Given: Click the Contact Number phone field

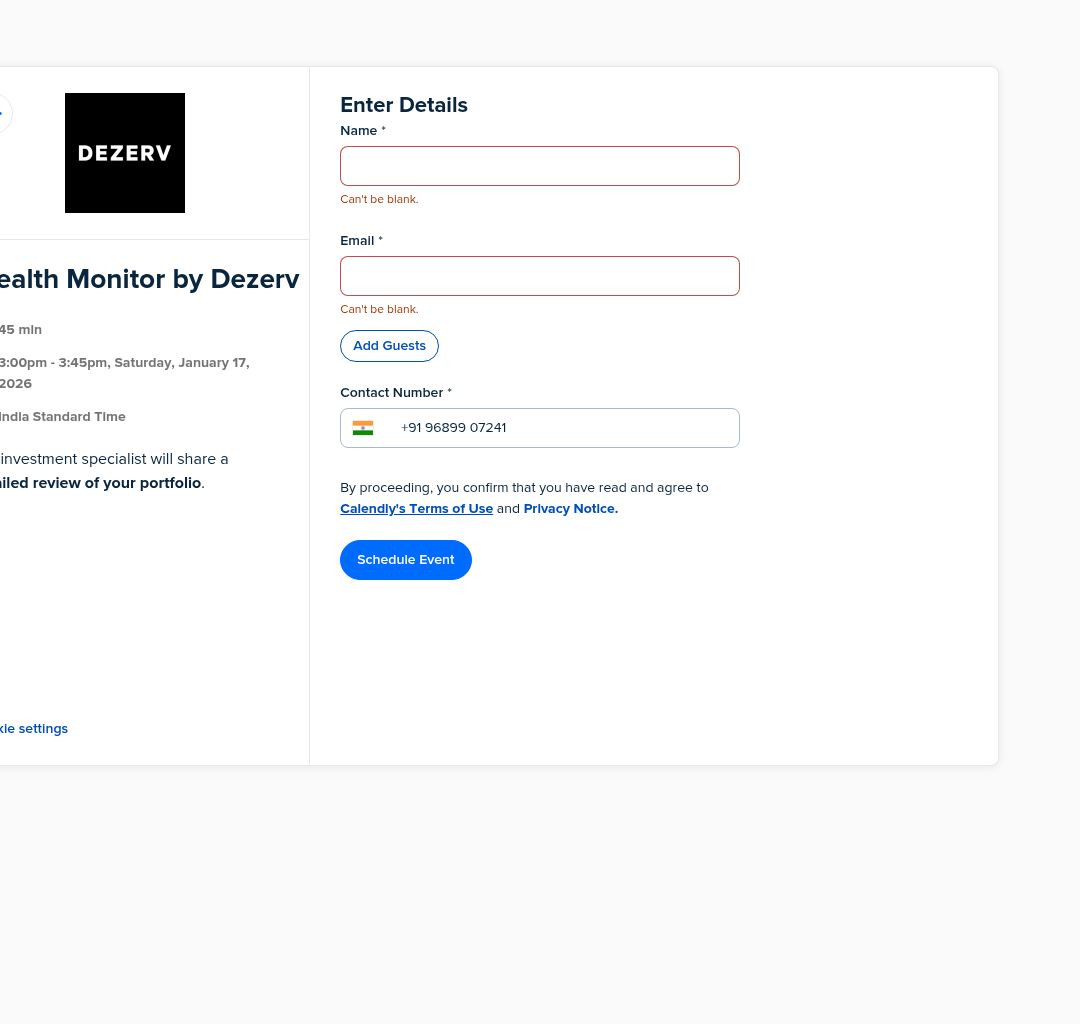Looking at the screenshot, I should (x=565, y=428).
